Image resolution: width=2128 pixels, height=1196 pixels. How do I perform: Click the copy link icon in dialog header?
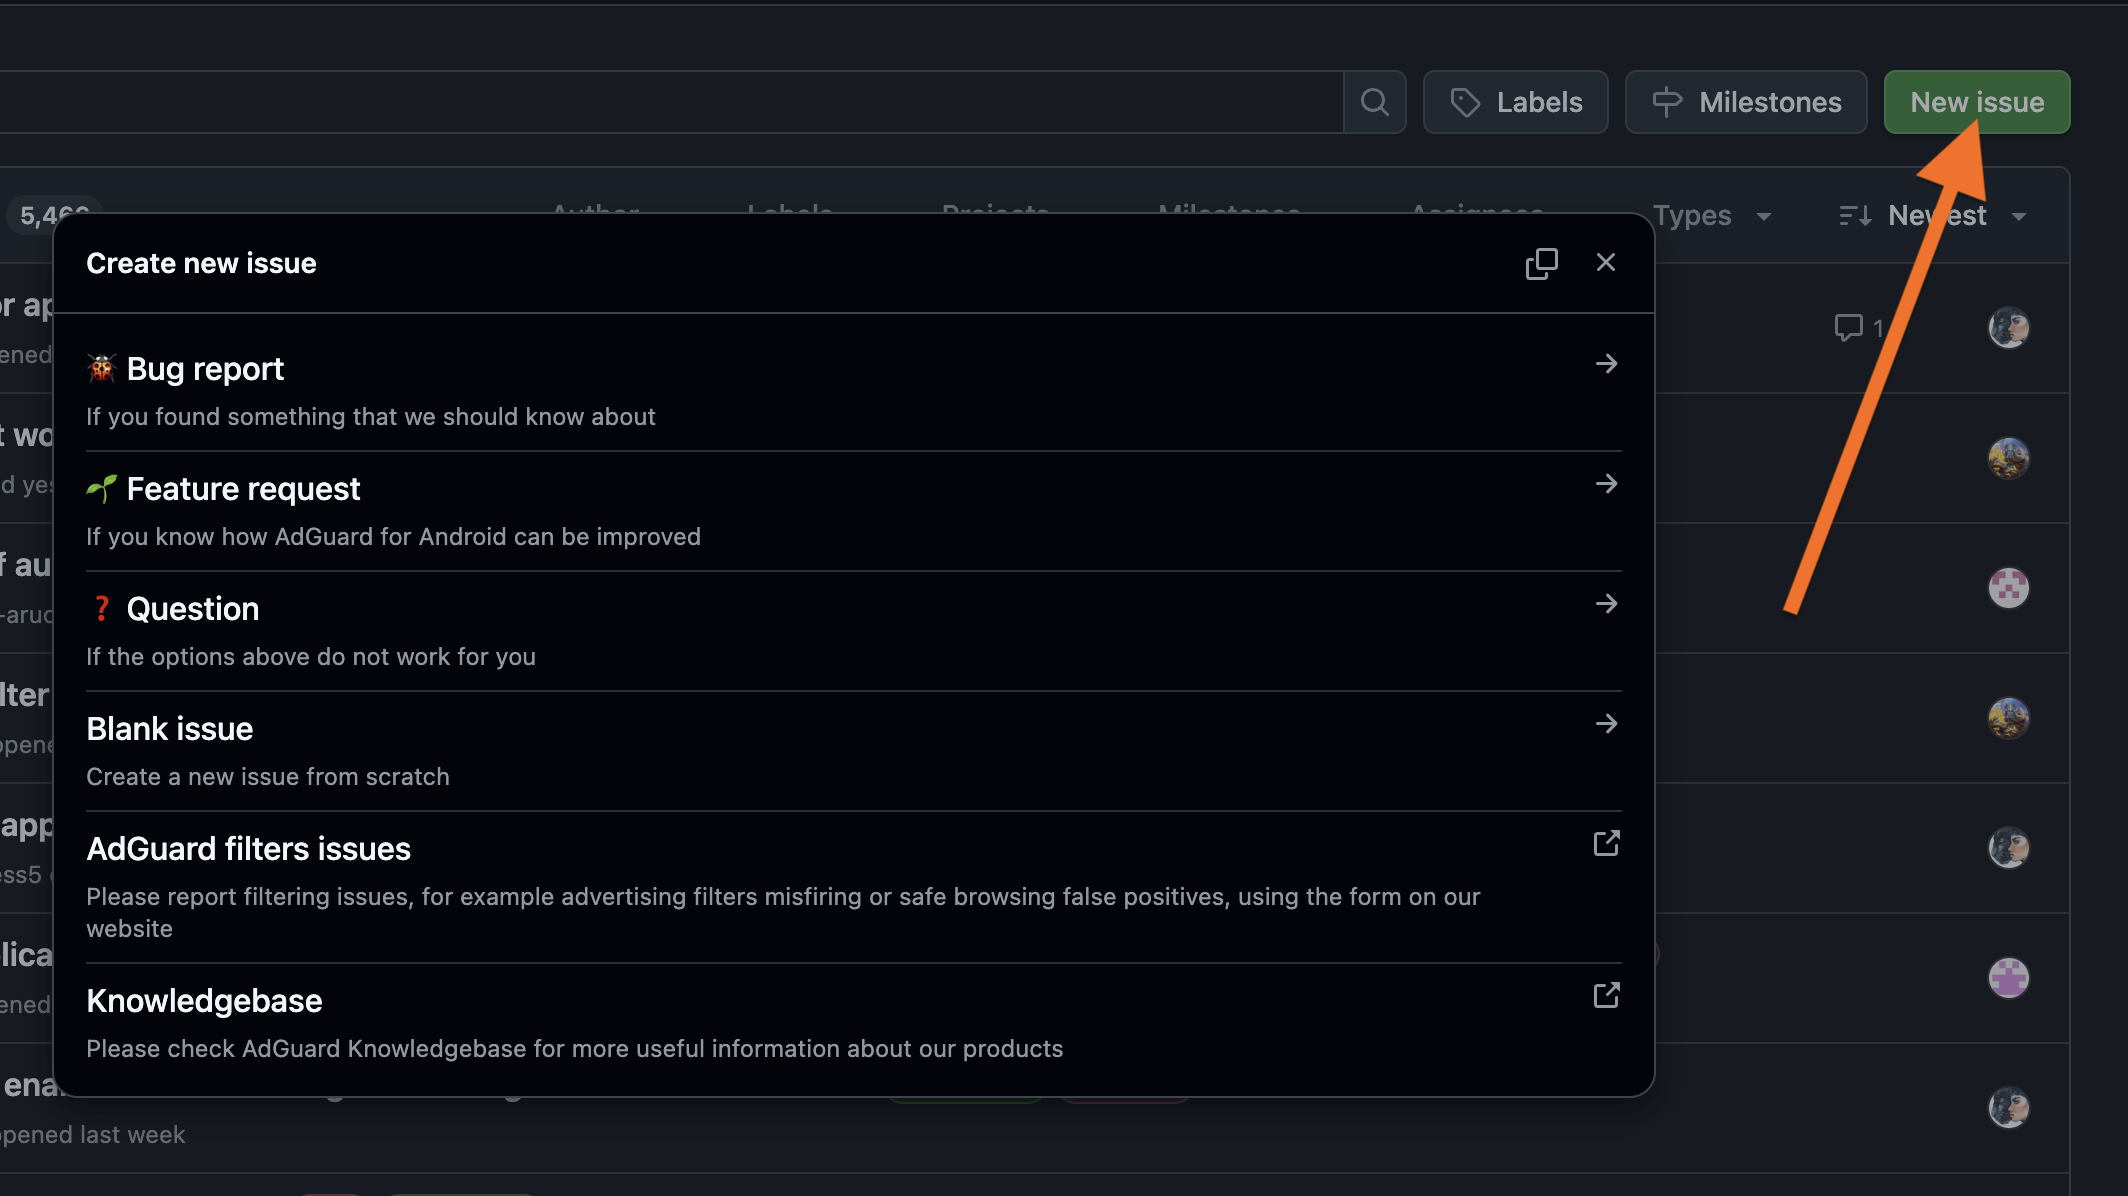[x=1541, y=263]
